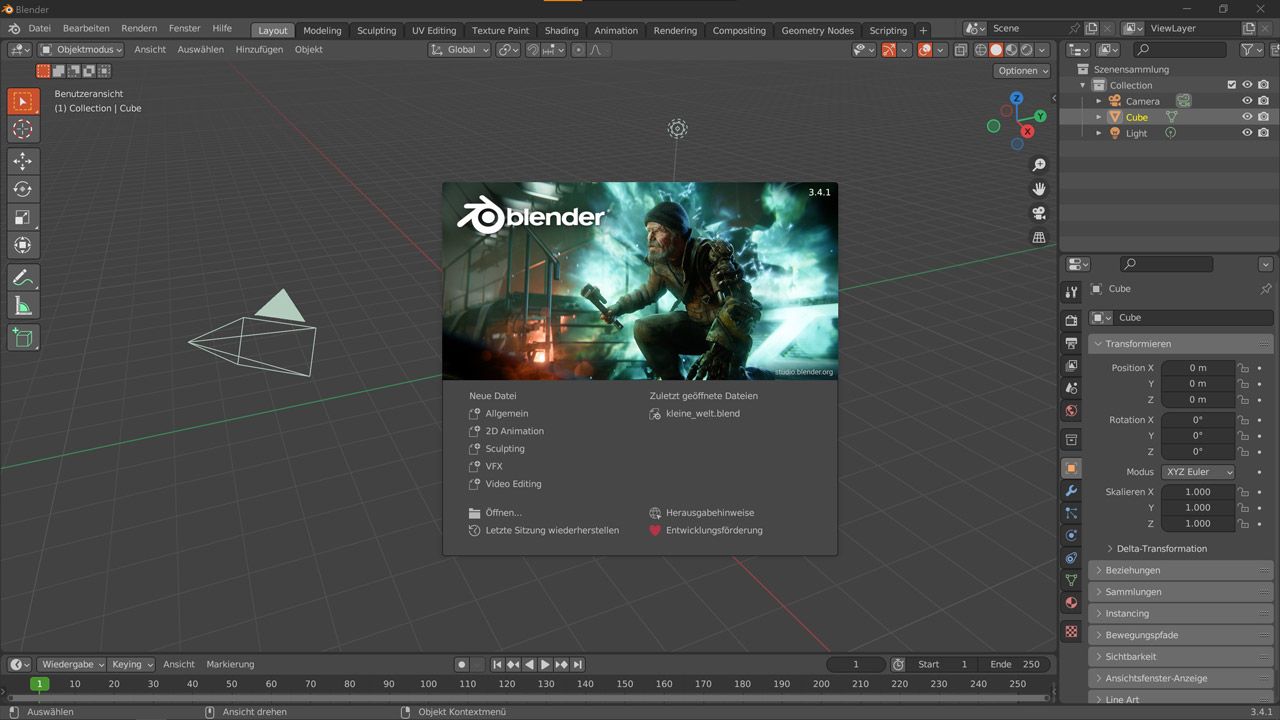The height and width of the screenshot is (720, 1280).
Task: Open the Global transform orientation dropdown
Action: point(459,49)
